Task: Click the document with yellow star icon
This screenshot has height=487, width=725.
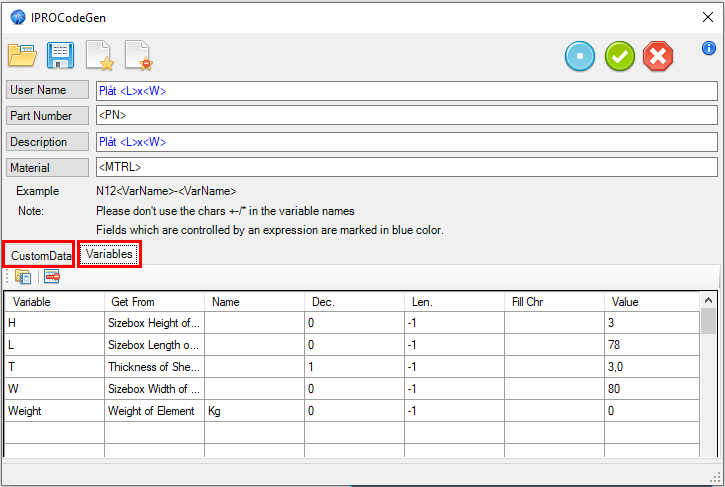Action: click(99, 56)
